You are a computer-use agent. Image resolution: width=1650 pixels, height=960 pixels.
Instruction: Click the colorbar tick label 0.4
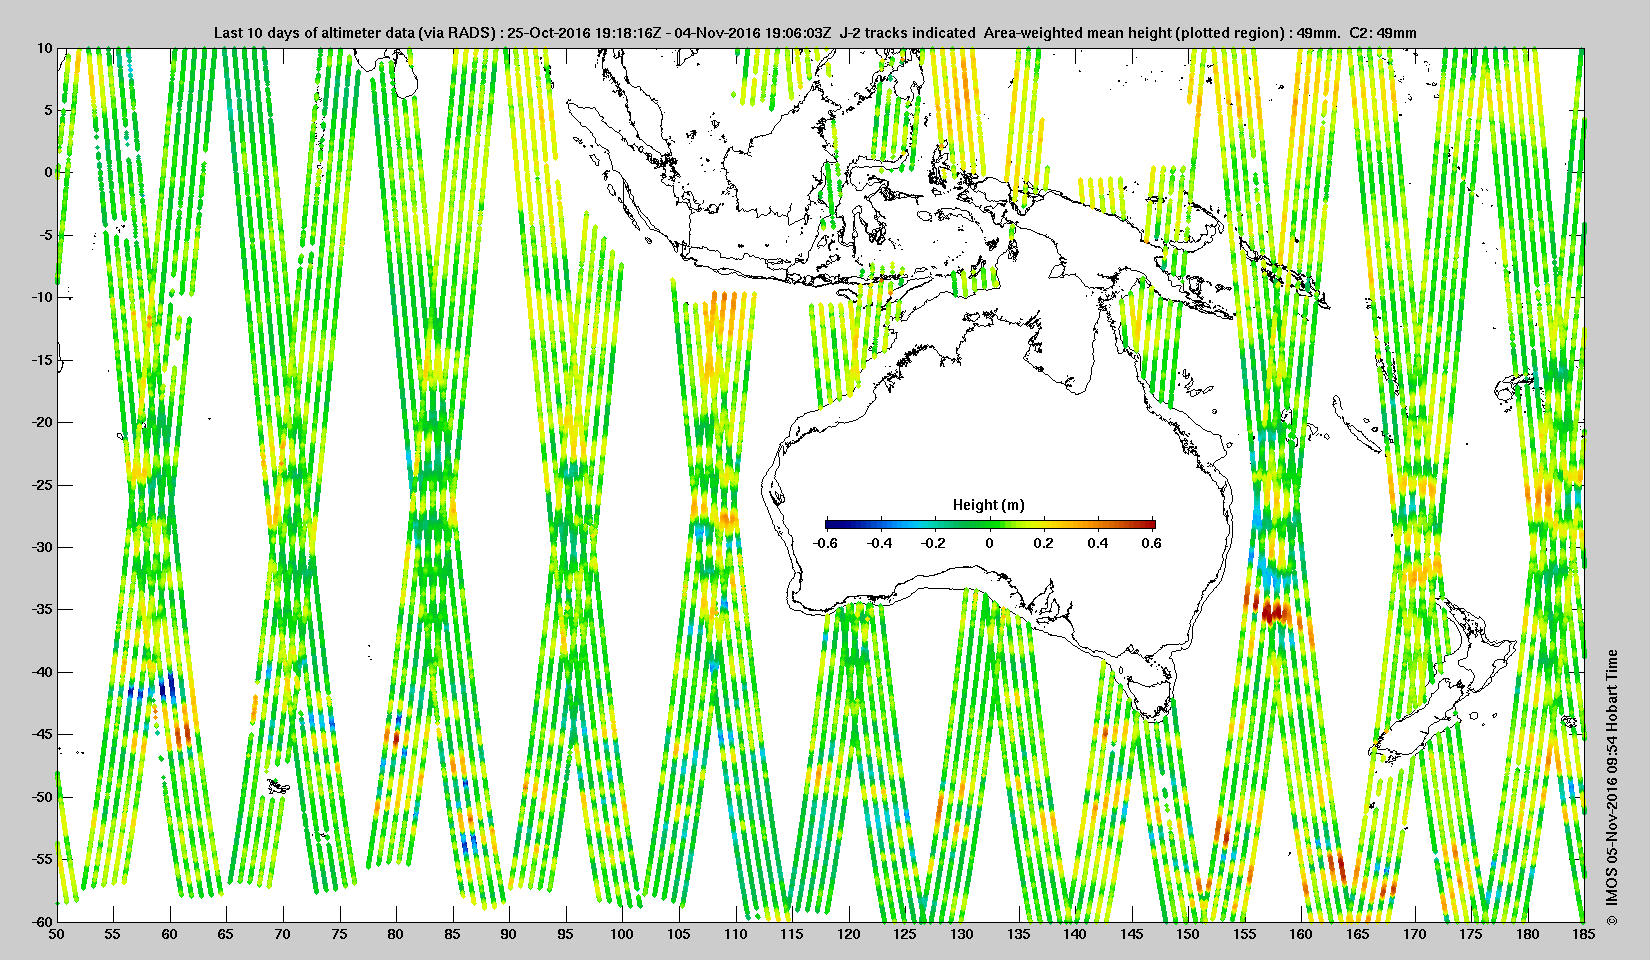[1098, 544]
